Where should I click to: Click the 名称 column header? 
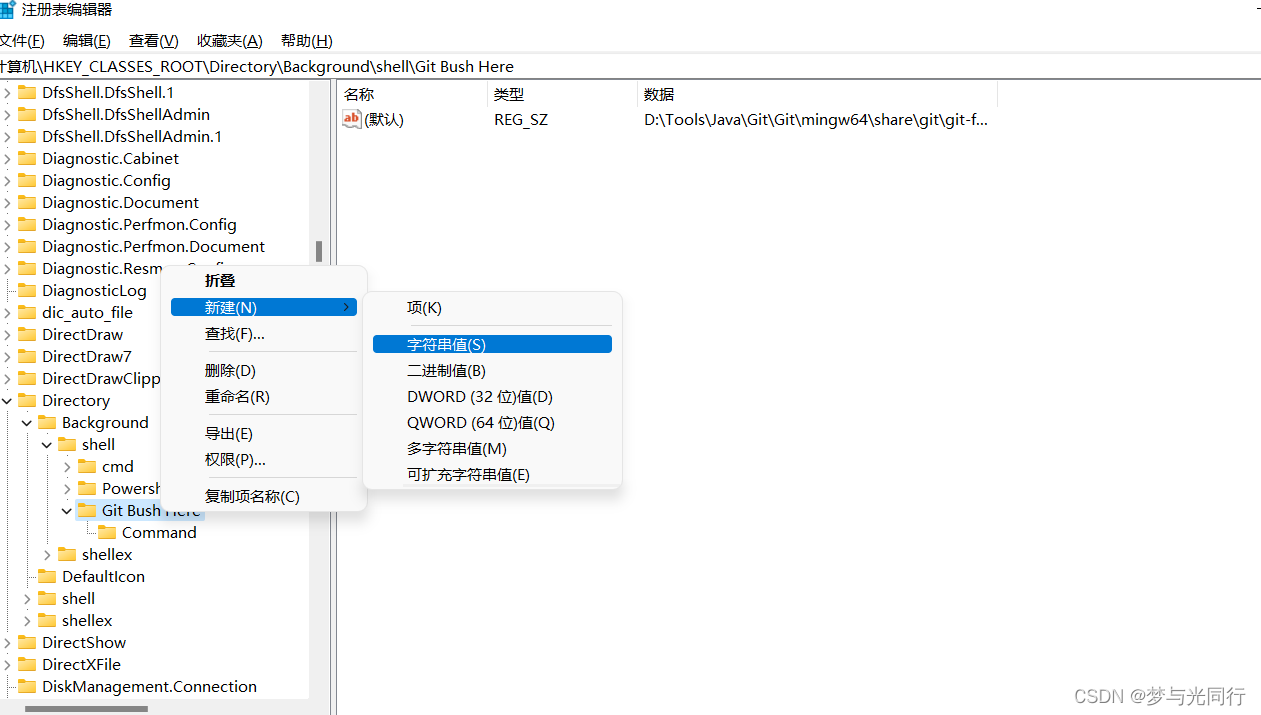point(412,94)
